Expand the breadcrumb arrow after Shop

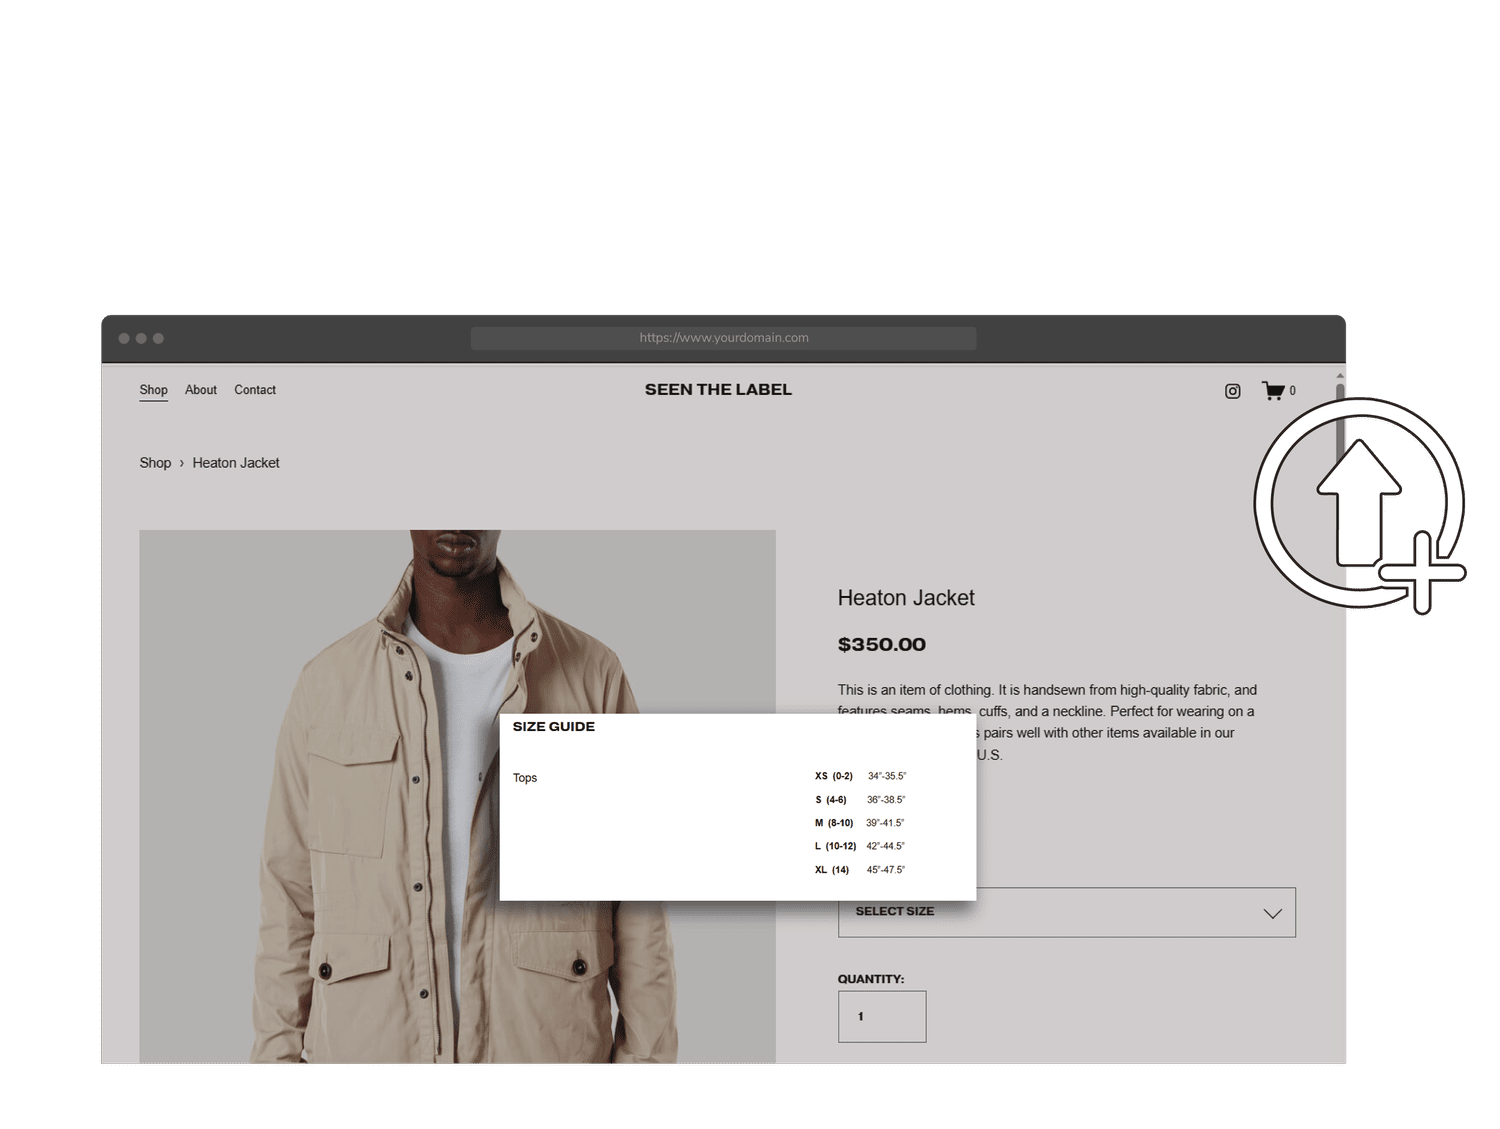181,463
